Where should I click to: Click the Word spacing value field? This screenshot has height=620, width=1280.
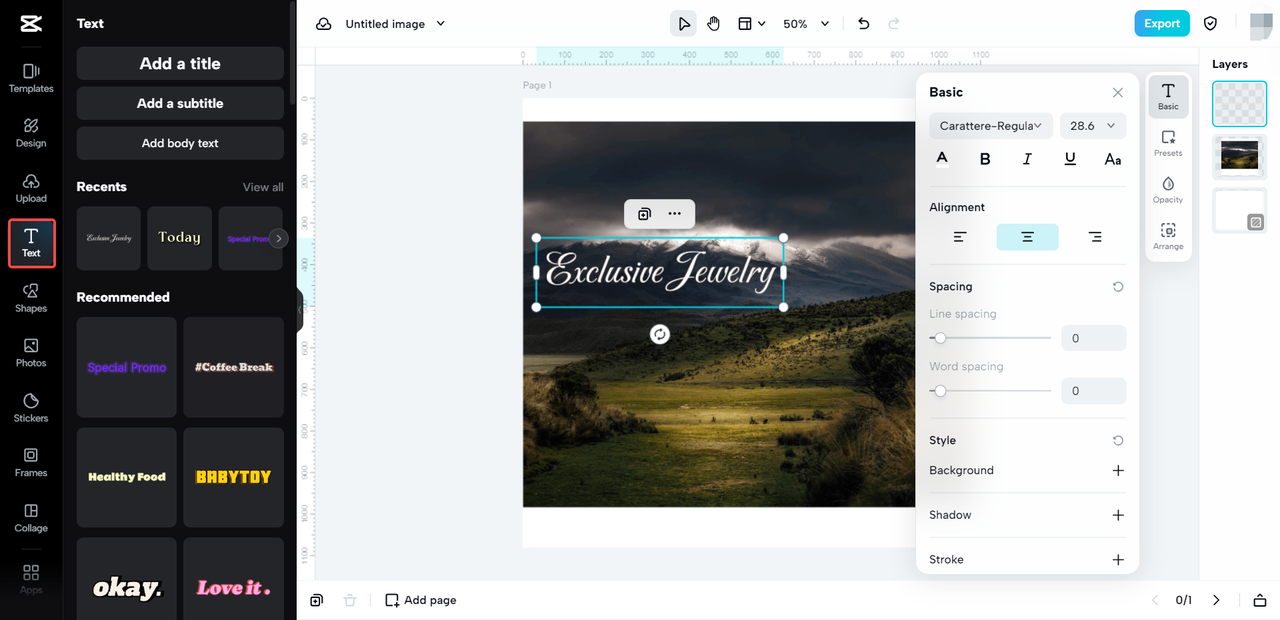coord(1094,391)
